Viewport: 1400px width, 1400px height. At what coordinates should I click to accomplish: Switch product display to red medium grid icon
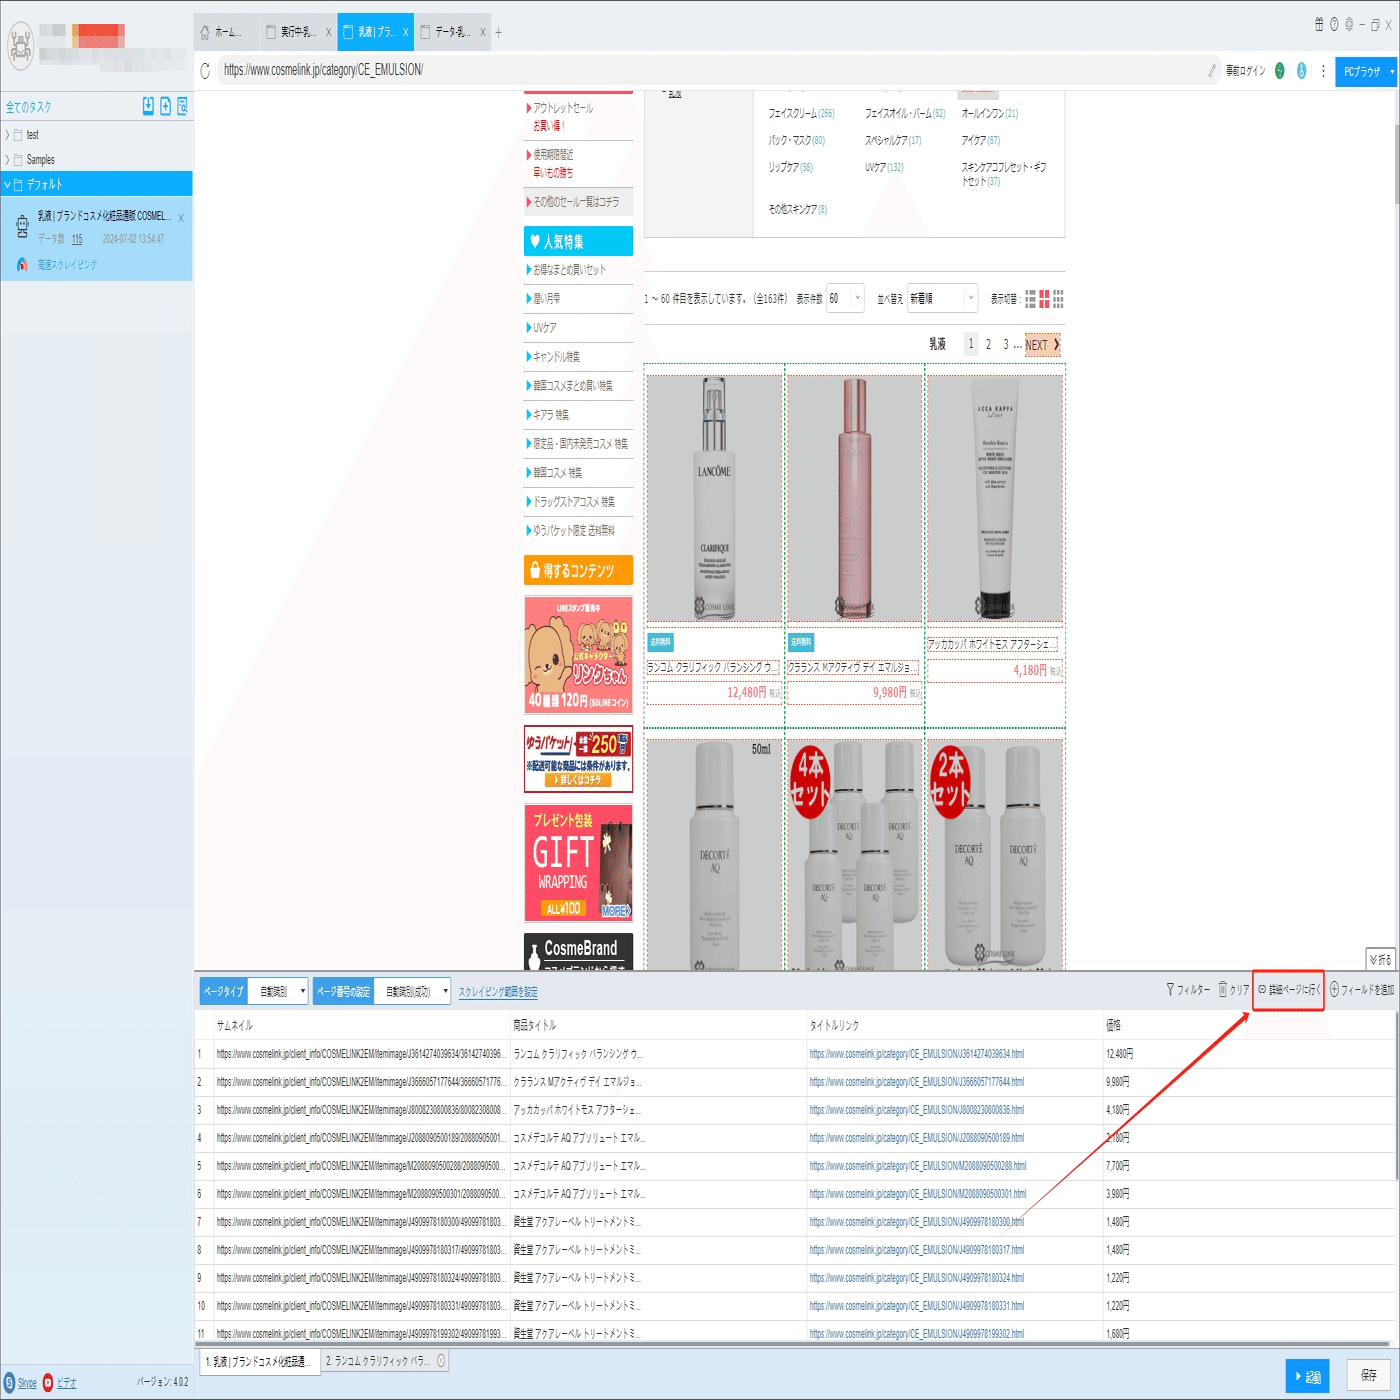1044,299
